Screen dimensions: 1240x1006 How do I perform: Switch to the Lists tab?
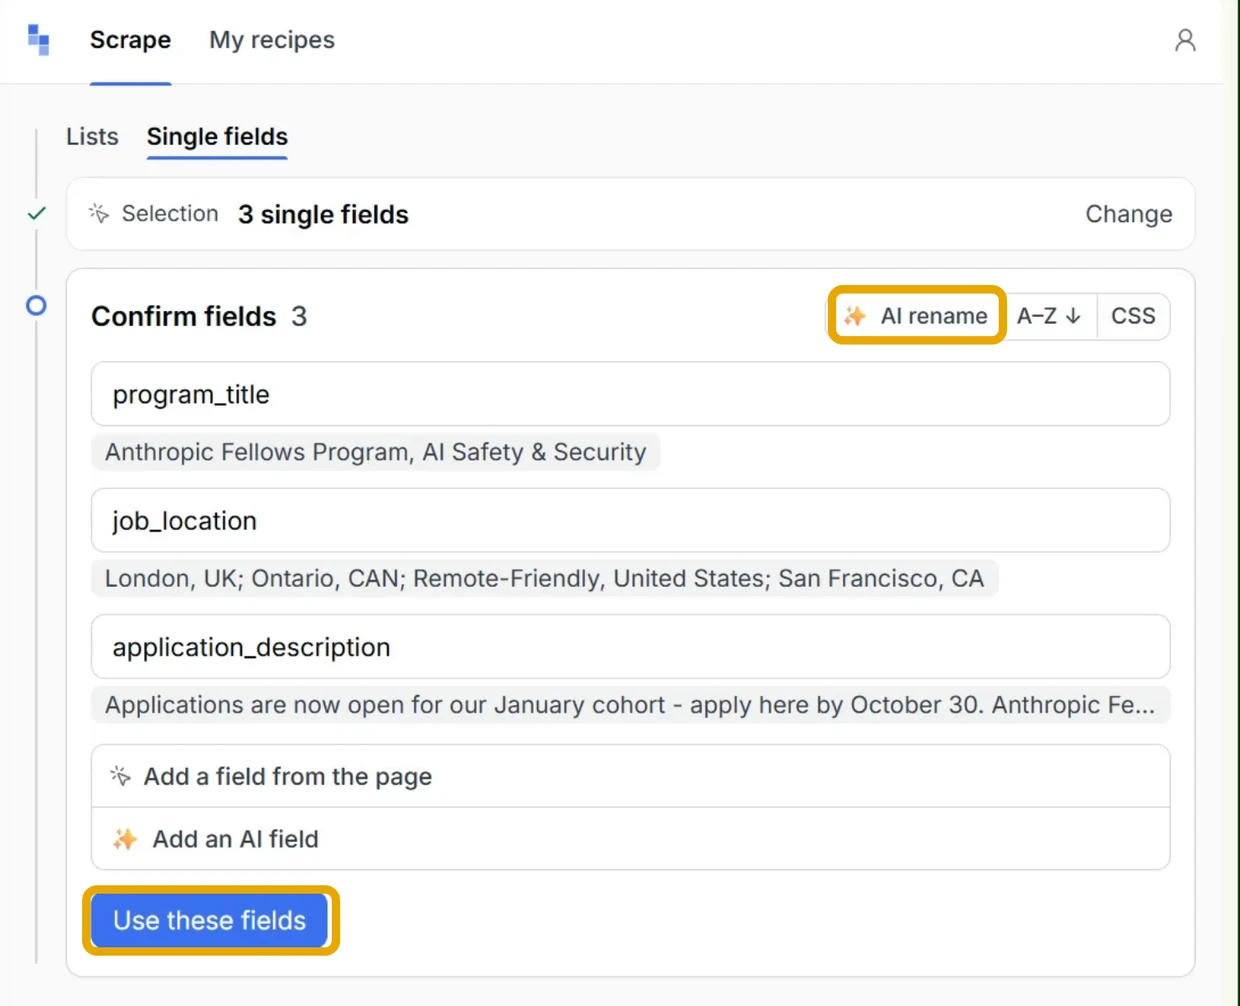click(x=92, y=136)
